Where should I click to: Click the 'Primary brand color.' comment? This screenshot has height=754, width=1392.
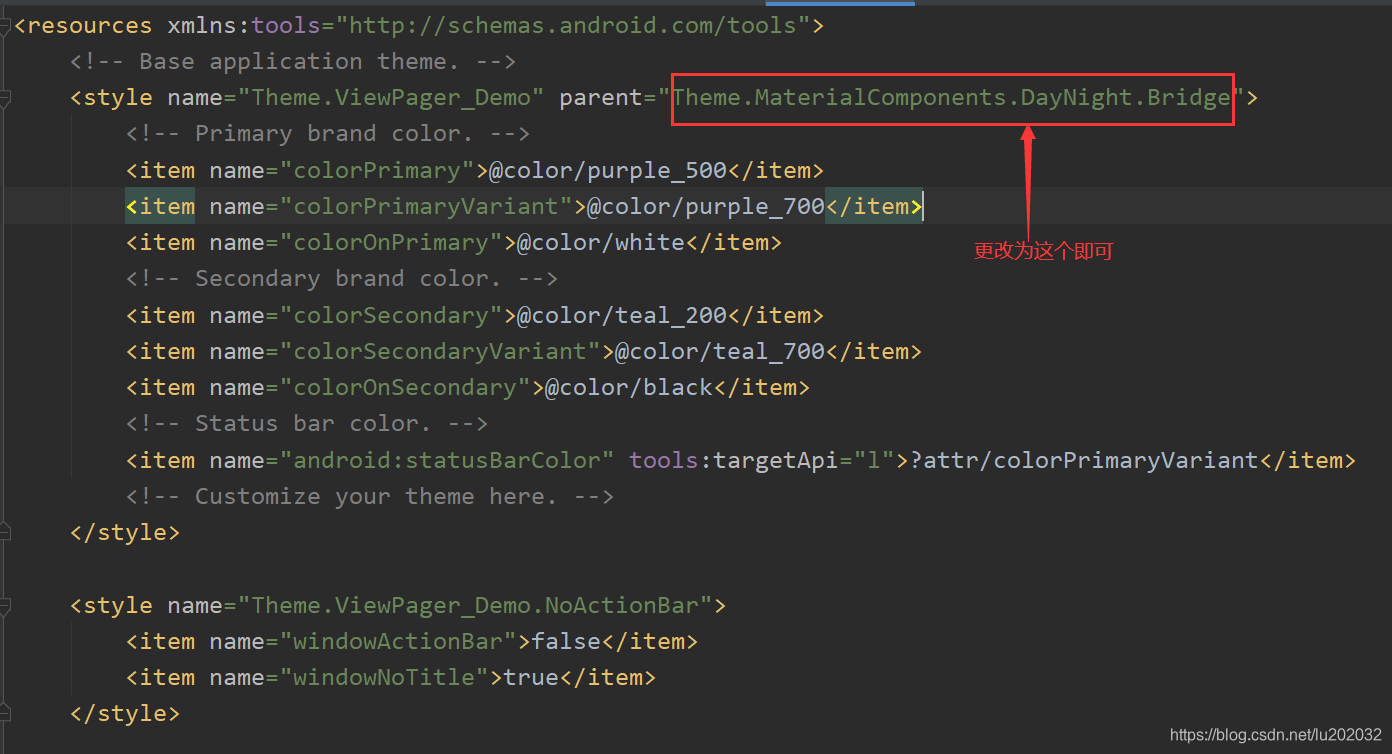[x=328, y=134]
